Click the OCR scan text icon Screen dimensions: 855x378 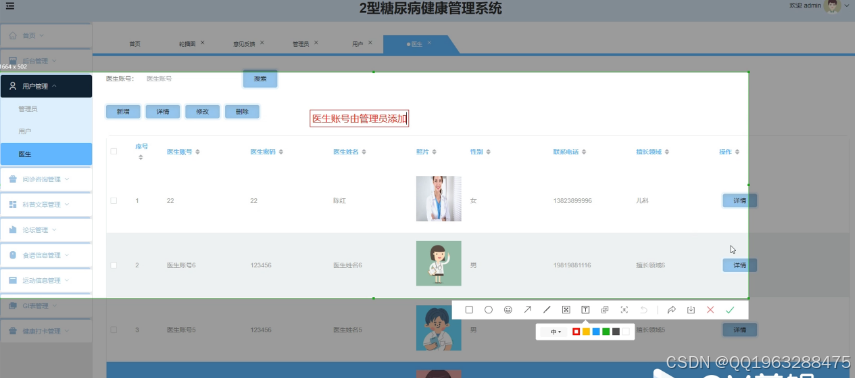[x=624, y=310]
